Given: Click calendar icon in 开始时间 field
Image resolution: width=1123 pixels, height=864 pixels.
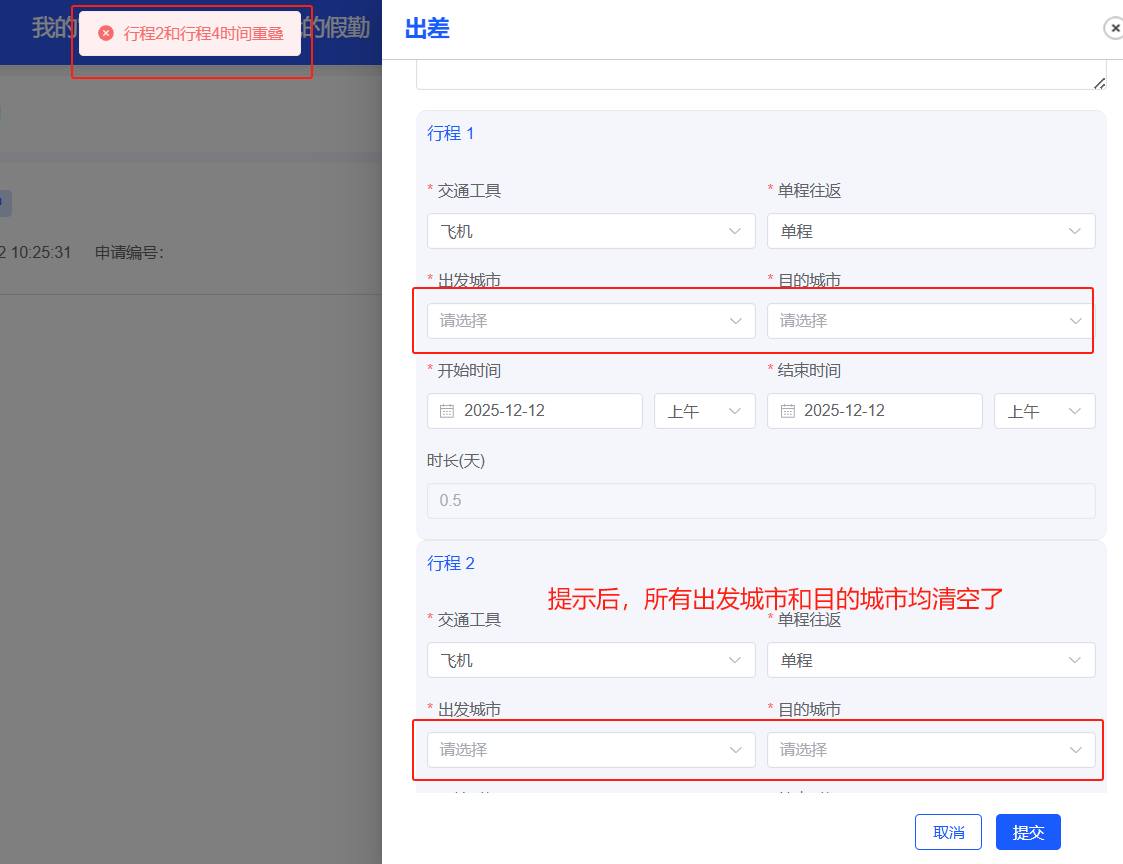Looking at the screenshot, I should point(447,411).
